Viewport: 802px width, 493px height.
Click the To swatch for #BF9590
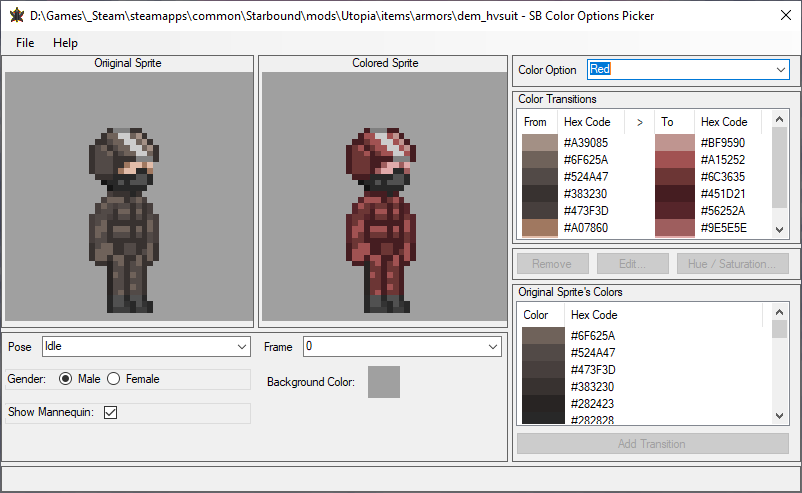[675, 143]
